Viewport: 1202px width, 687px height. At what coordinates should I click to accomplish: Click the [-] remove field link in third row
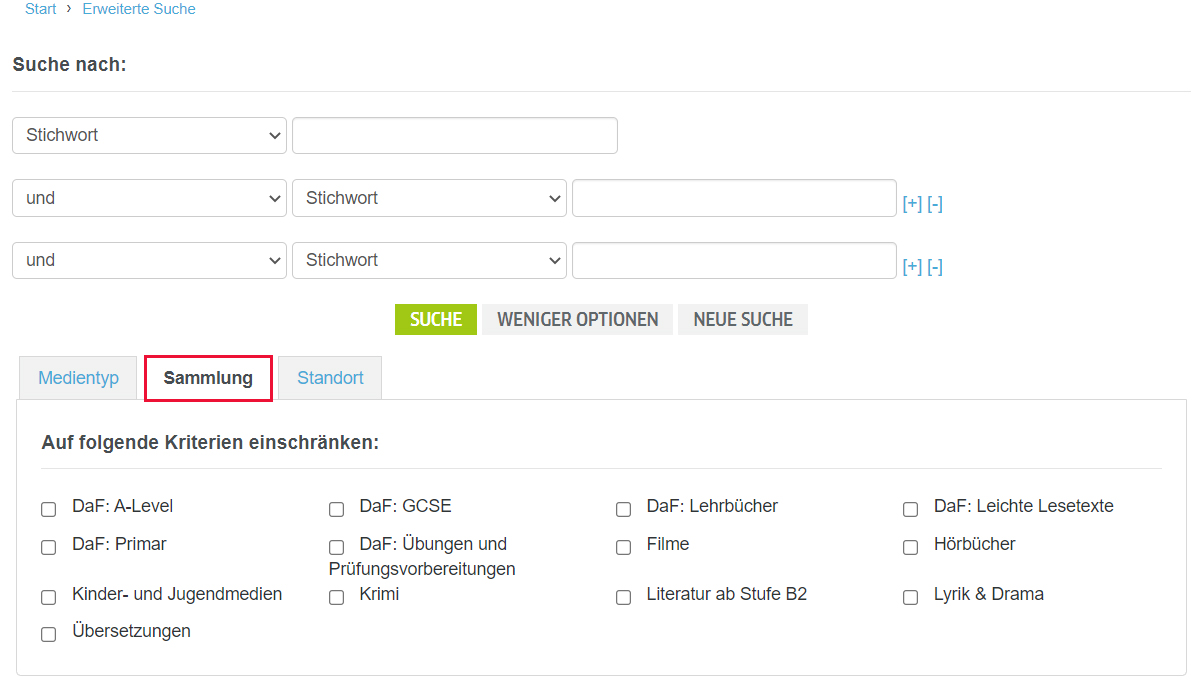(x=935, y=266)
